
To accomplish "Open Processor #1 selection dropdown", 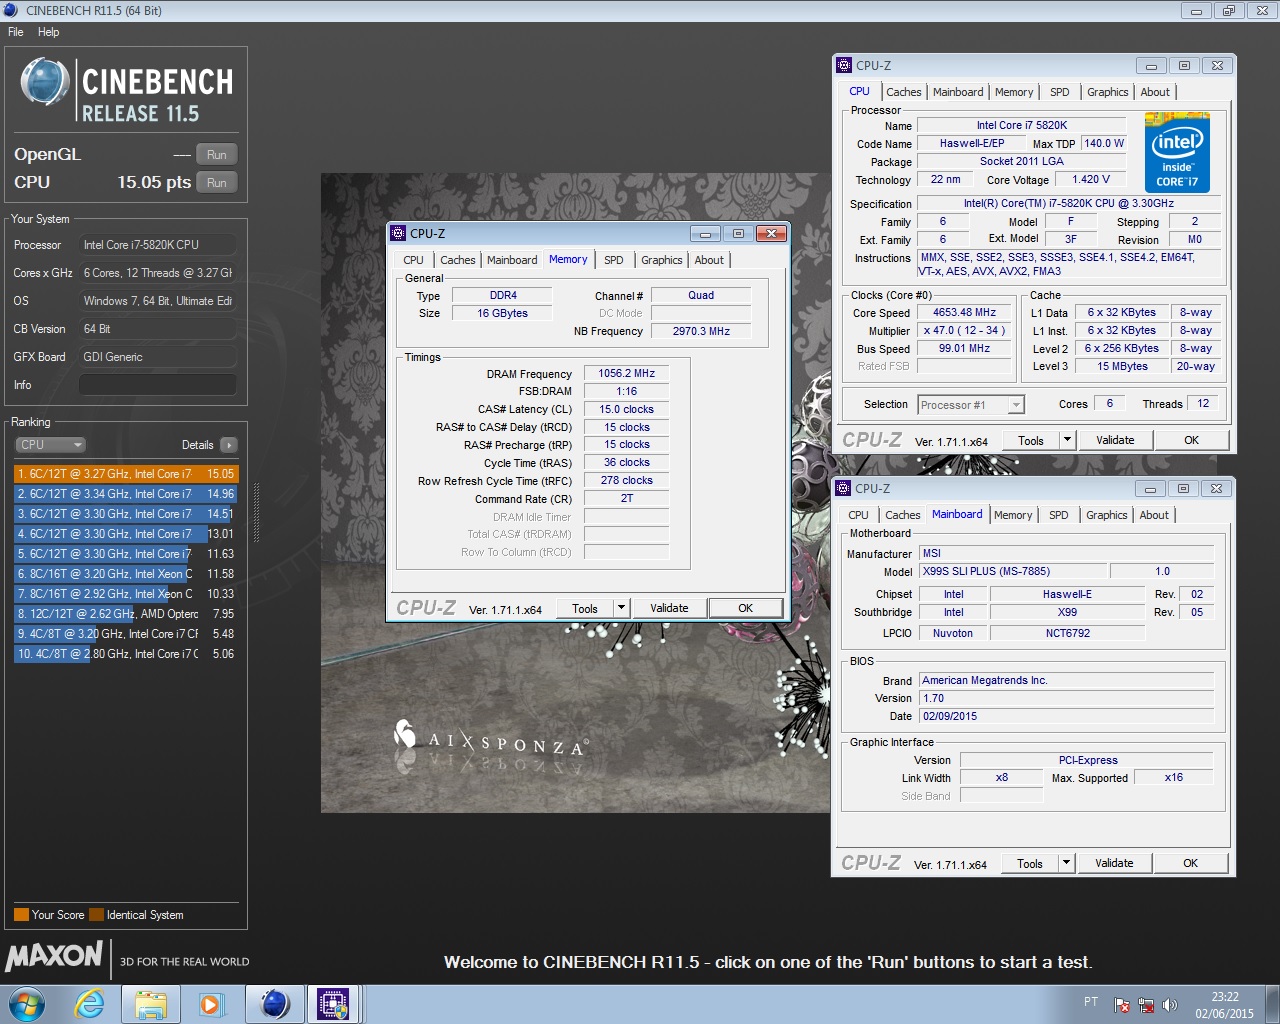I will [x=971, y=405].
